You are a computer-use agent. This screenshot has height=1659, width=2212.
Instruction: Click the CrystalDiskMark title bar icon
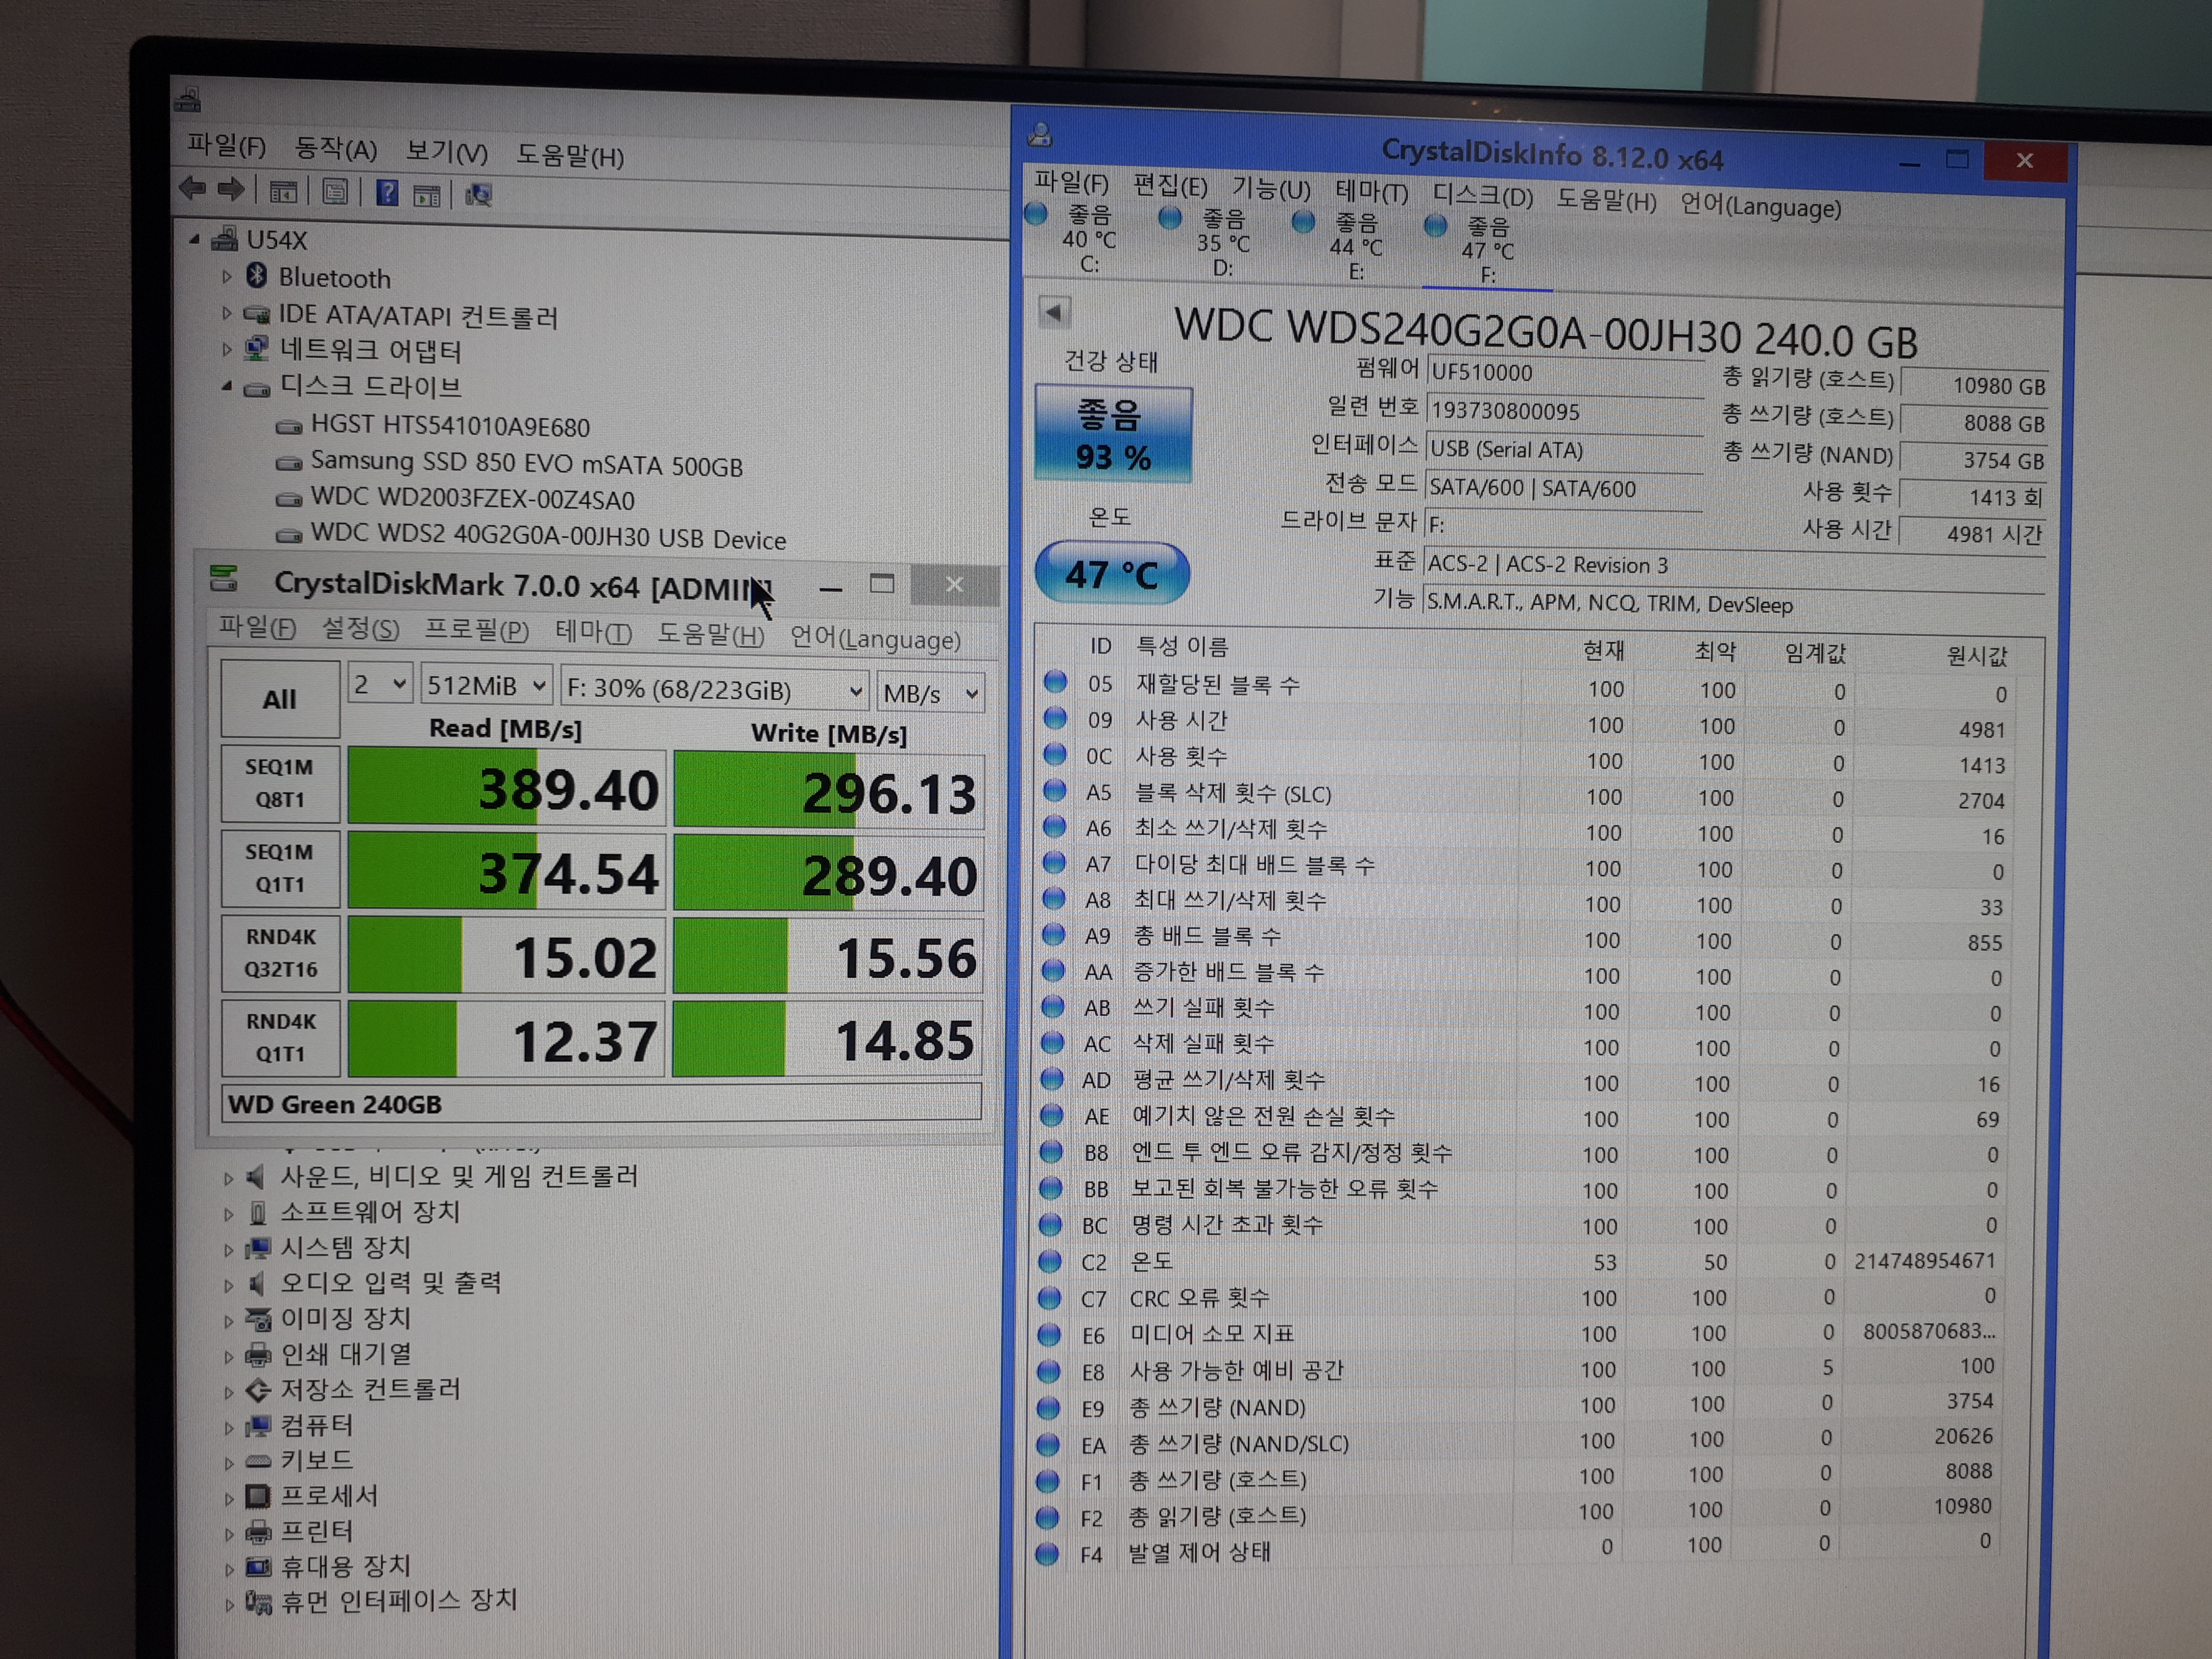coord(224,578)
